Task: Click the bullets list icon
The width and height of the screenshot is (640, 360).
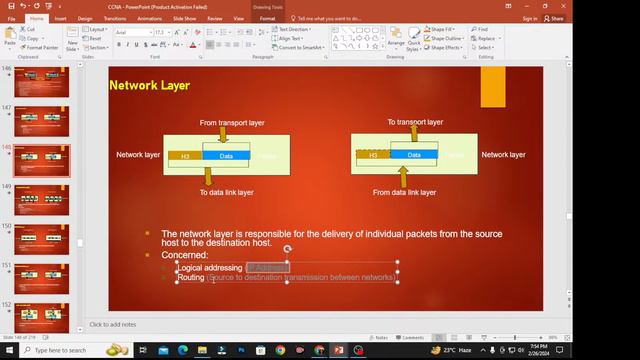Action: (x=210, y=32)
